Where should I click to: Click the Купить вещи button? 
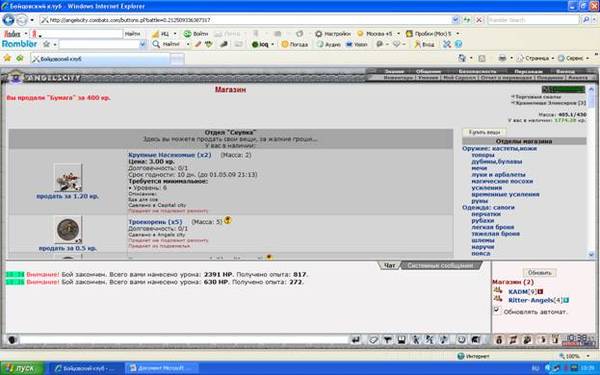(484, 132)
